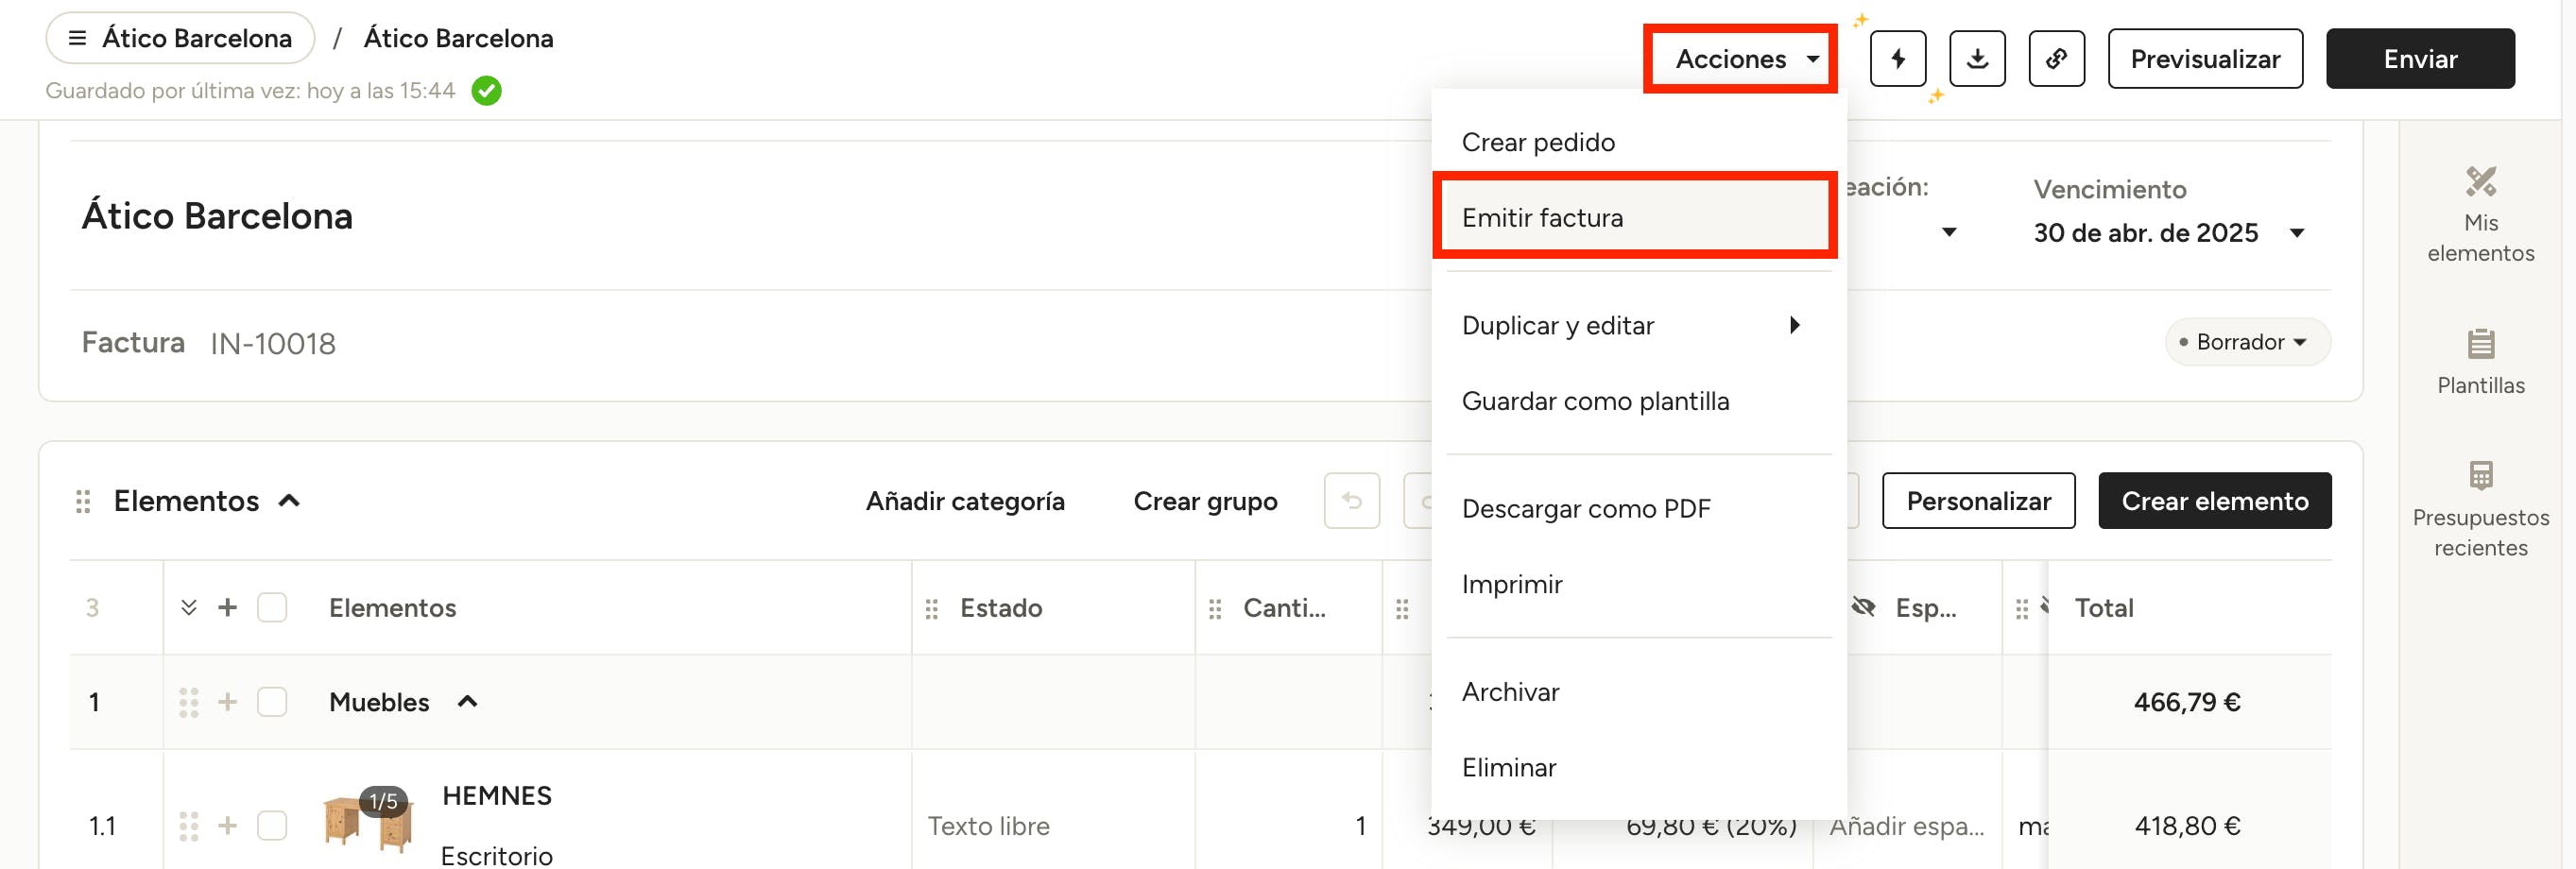This screenshot has height=869, width=2576.
Task: Open the Borrador status dropdown
Action: click(2247, 342)
